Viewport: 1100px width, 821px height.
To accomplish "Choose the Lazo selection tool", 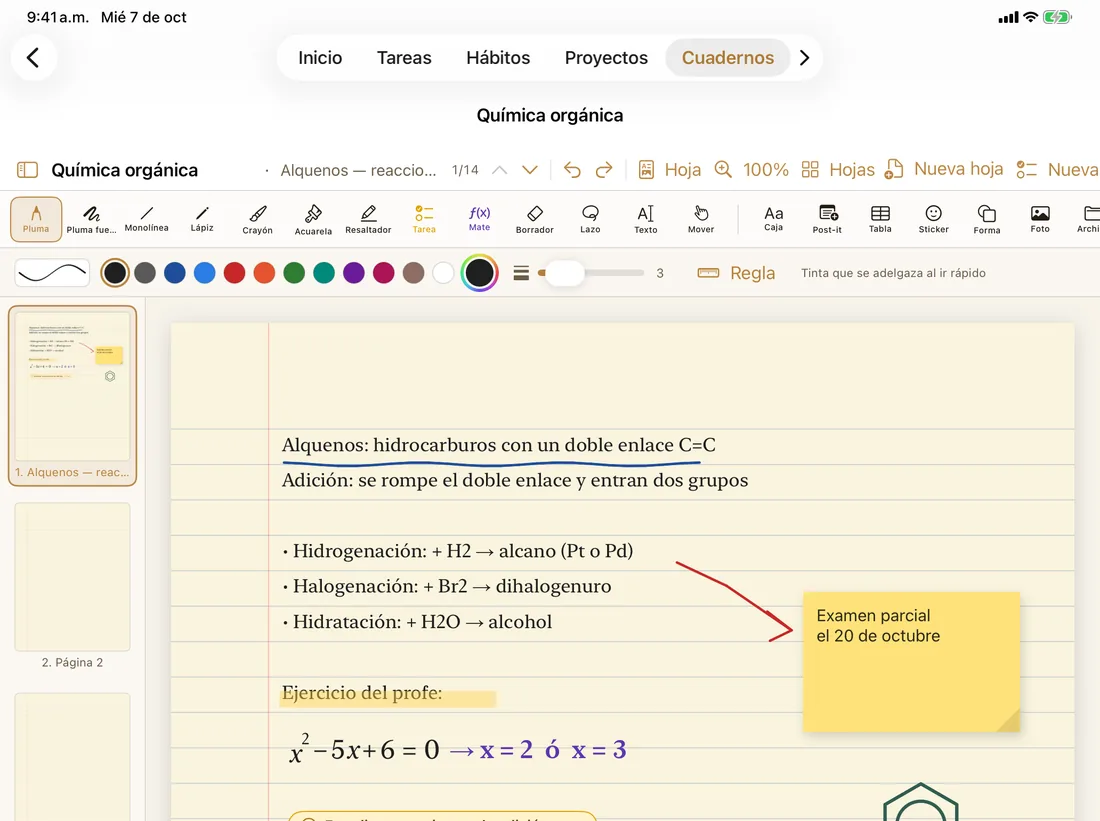I will 590,219.
